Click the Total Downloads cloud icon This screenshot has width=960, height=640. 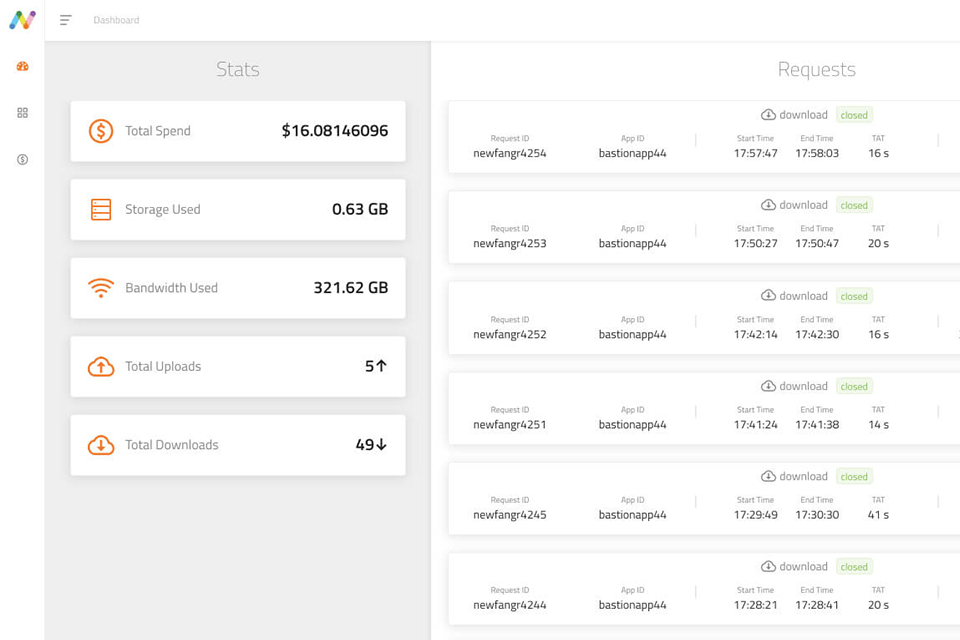(x=101, y=445)
